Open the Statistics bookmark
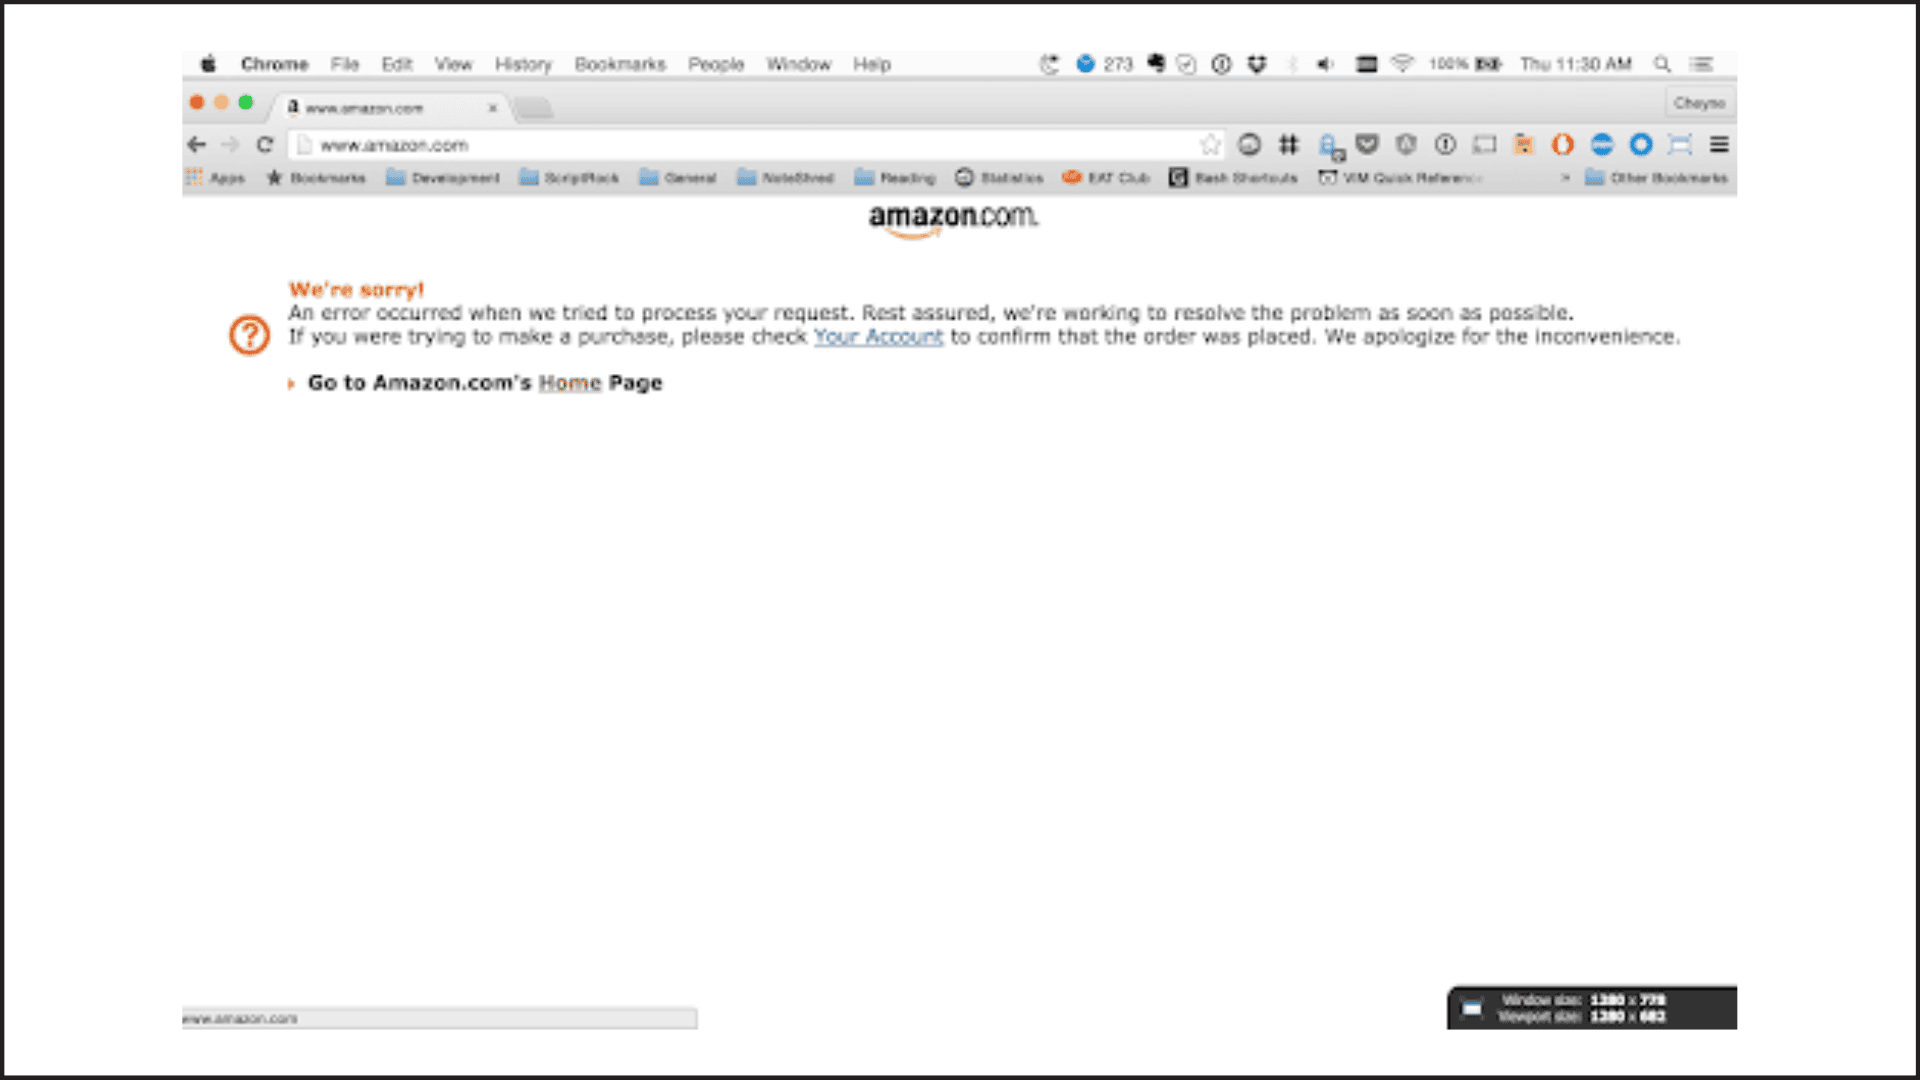 (999, 178)
